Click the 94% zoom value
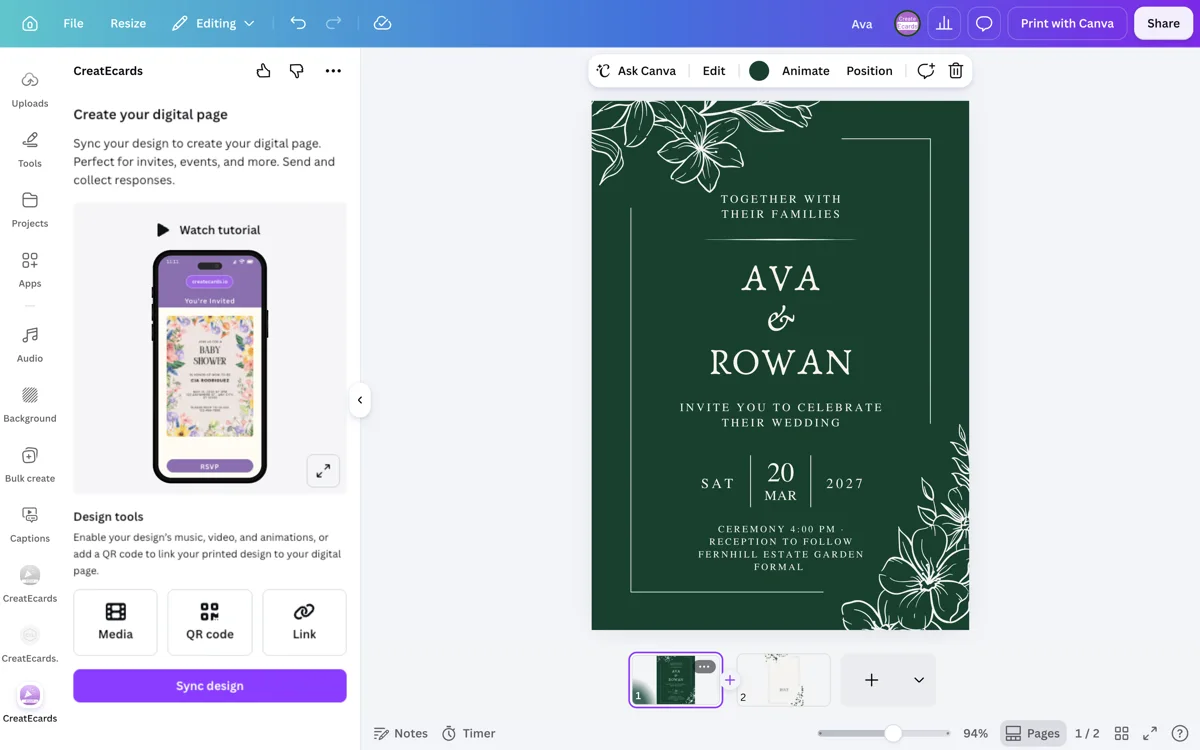Screen dimensions: 1200x750 pyautogui.click(x=975, y=733)
